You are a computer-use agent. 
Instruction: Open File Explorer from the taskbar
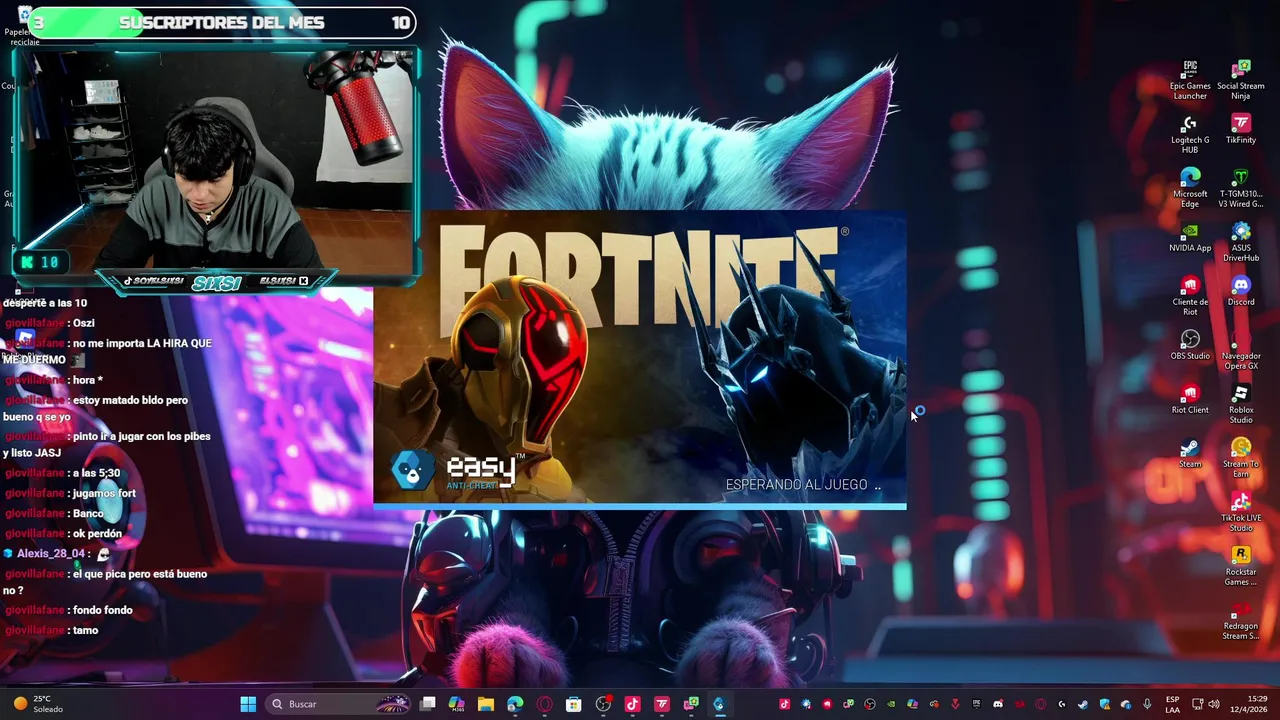point(486,704)
